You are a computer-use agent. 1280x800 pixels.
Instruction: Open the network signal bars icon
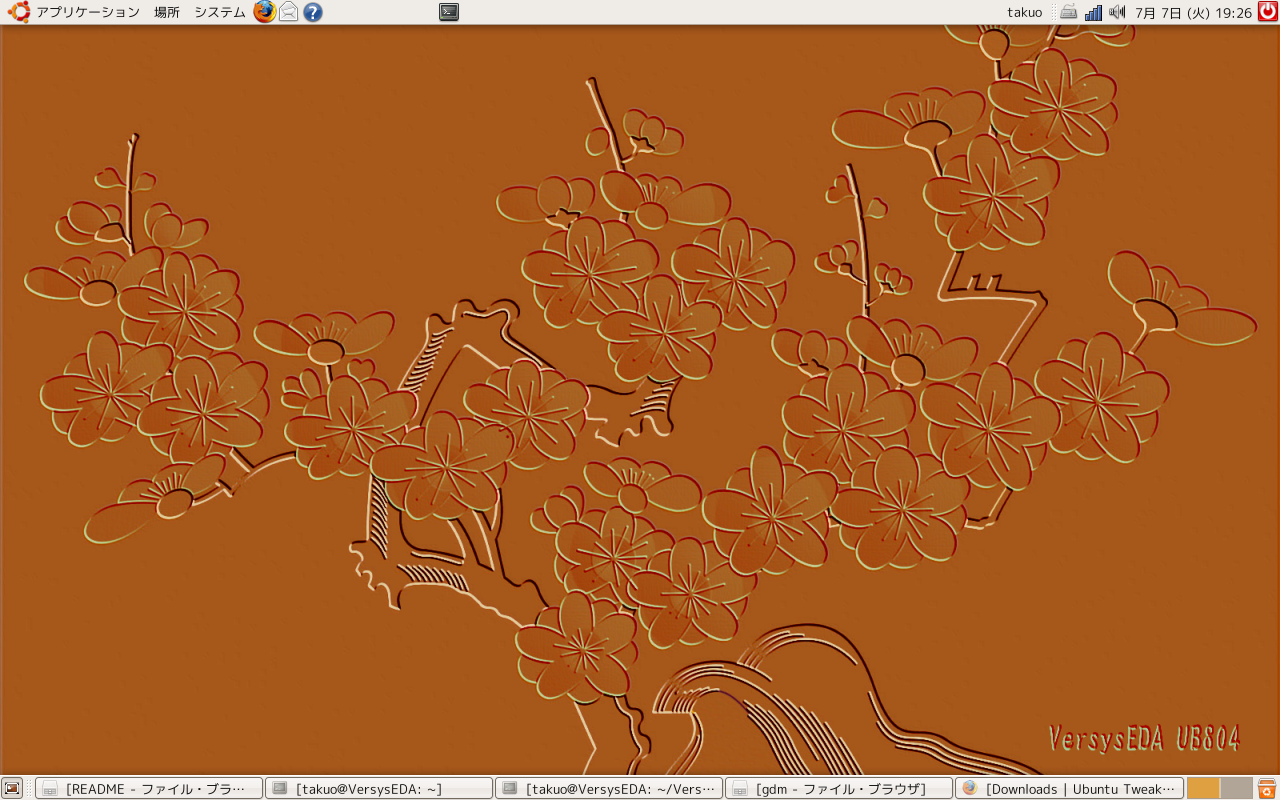pyautogui.click(x=1094, y=12)
